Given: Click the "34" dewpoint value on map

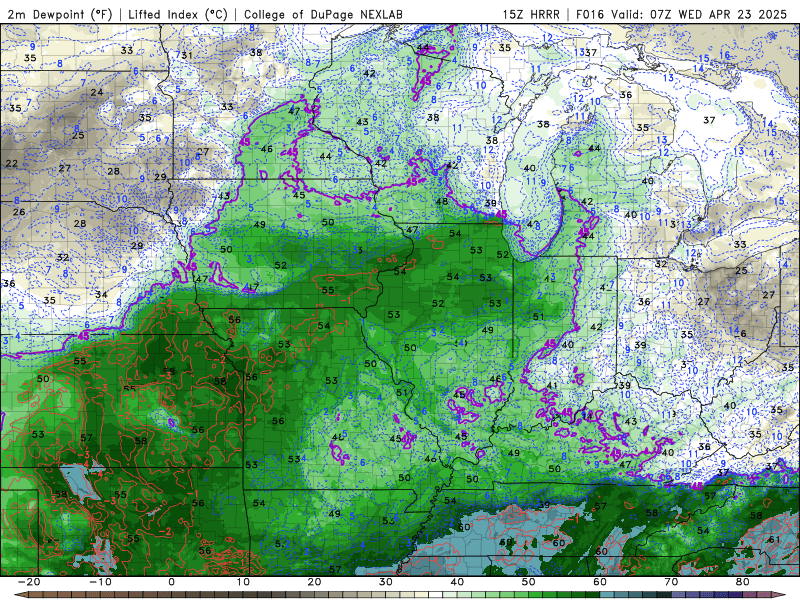Looking at the screenshot, I should pos(101,294).
